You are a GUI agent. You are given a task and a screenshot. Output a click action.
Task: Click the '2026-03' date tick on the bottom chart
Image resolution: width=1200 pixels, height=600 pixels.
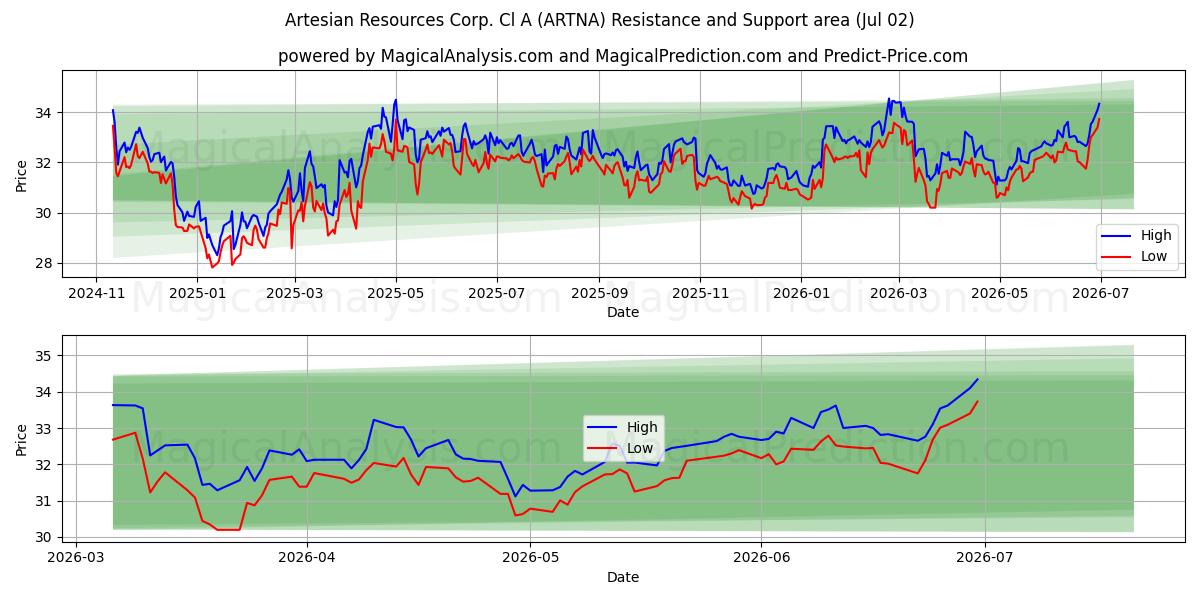pyautogui.click(x=76, y=558)
